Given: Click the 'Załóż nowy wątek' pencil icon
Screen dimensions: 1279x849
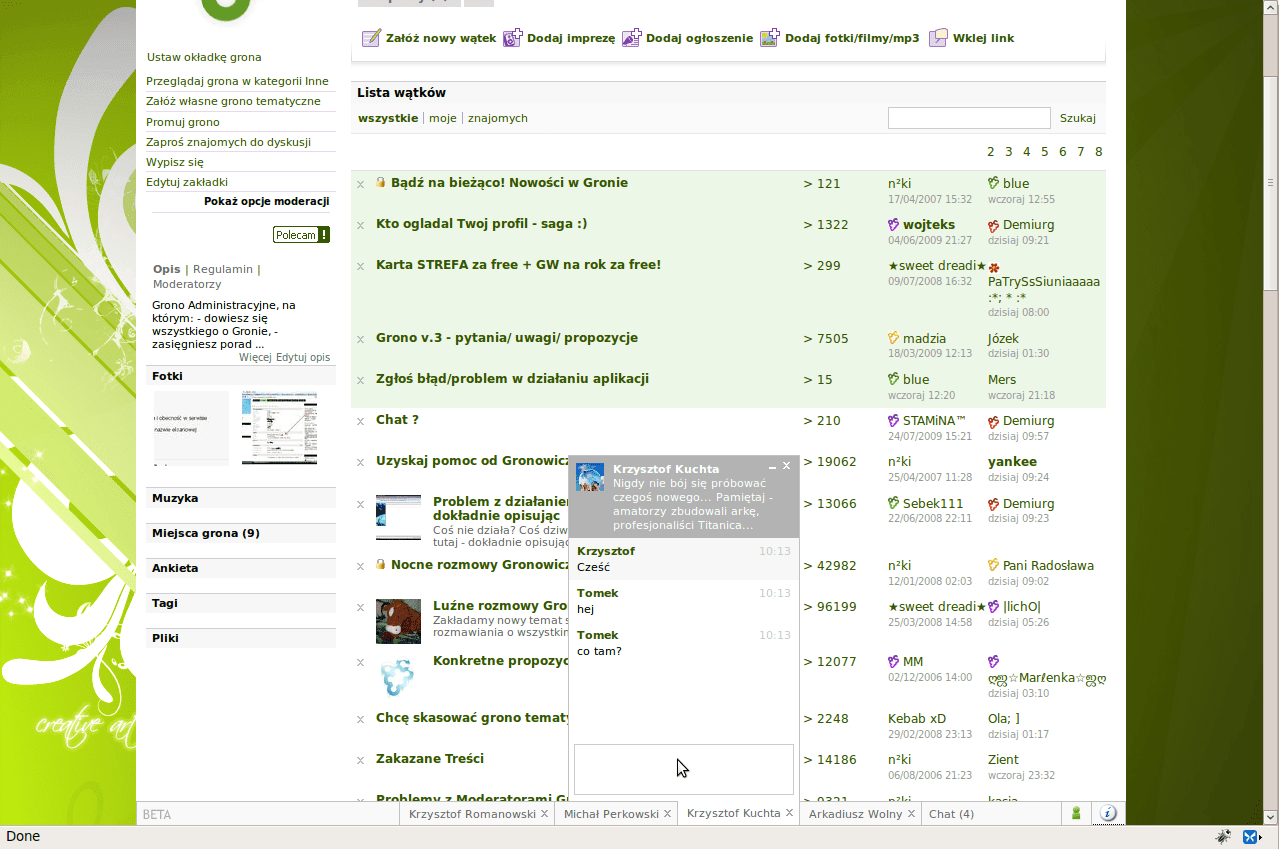Looking at the screenshot, I should [x=370, y=39].
